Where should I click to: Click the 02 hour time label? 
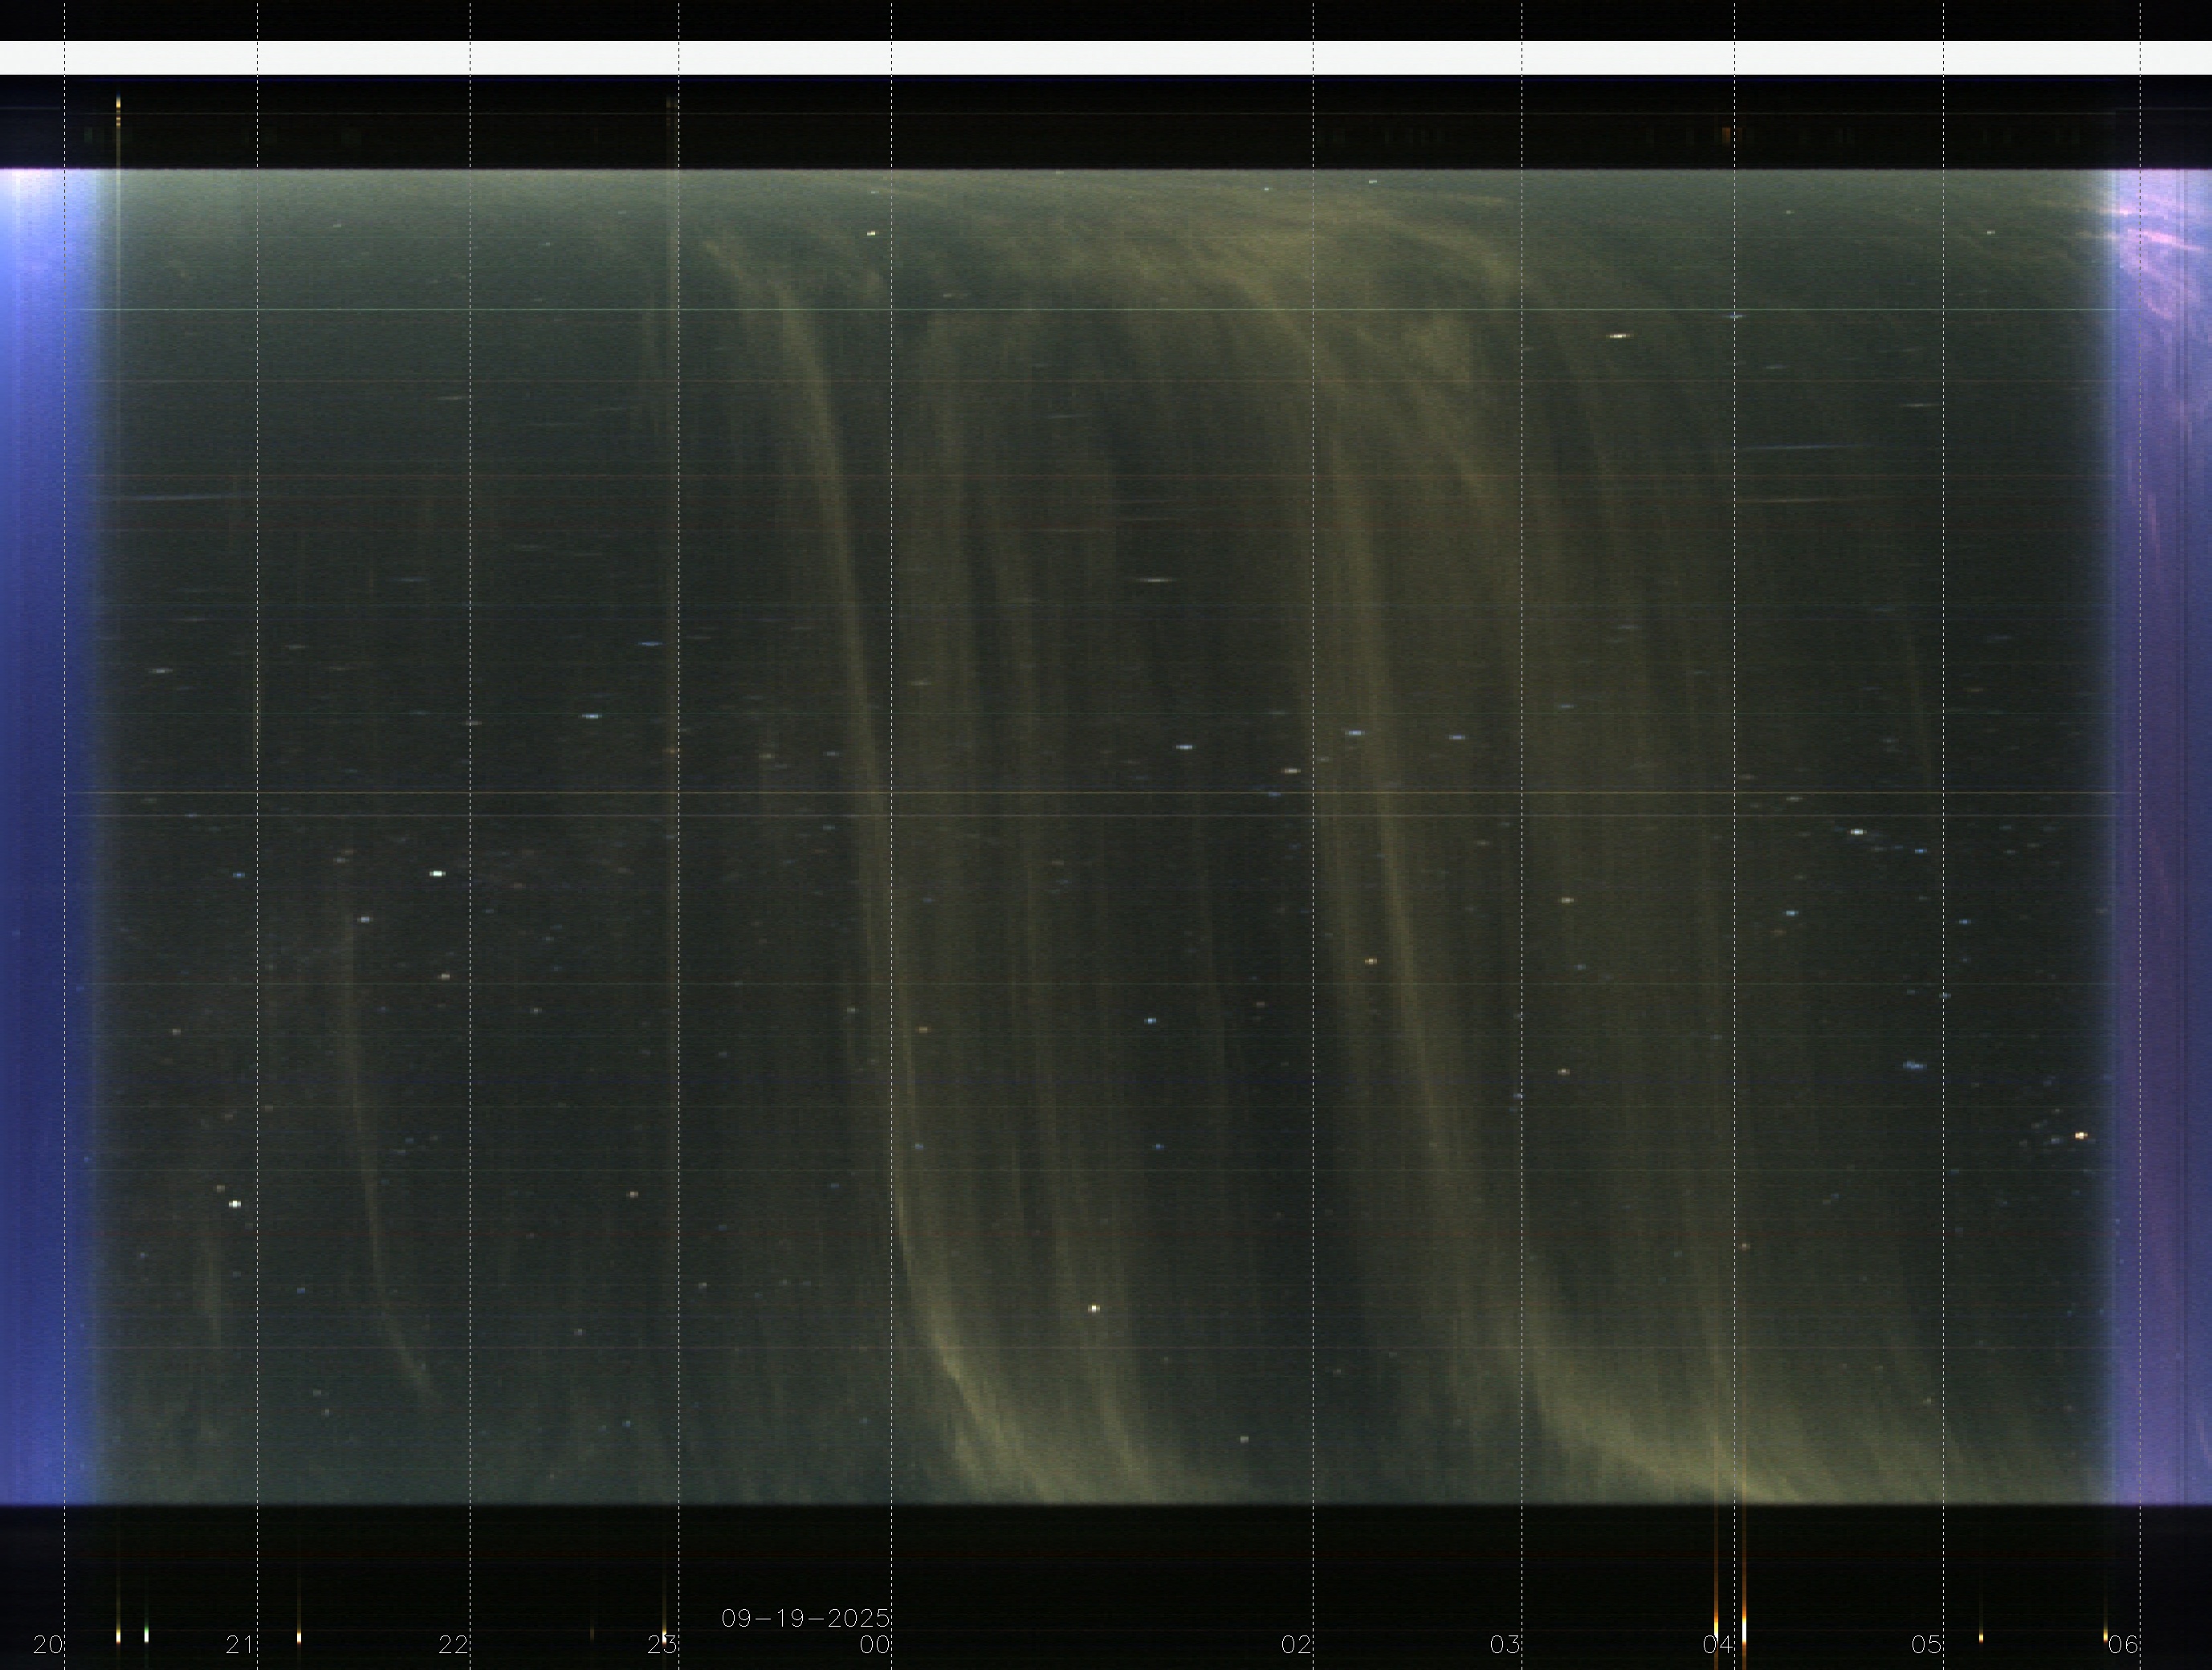[x=1295, y=1644]
